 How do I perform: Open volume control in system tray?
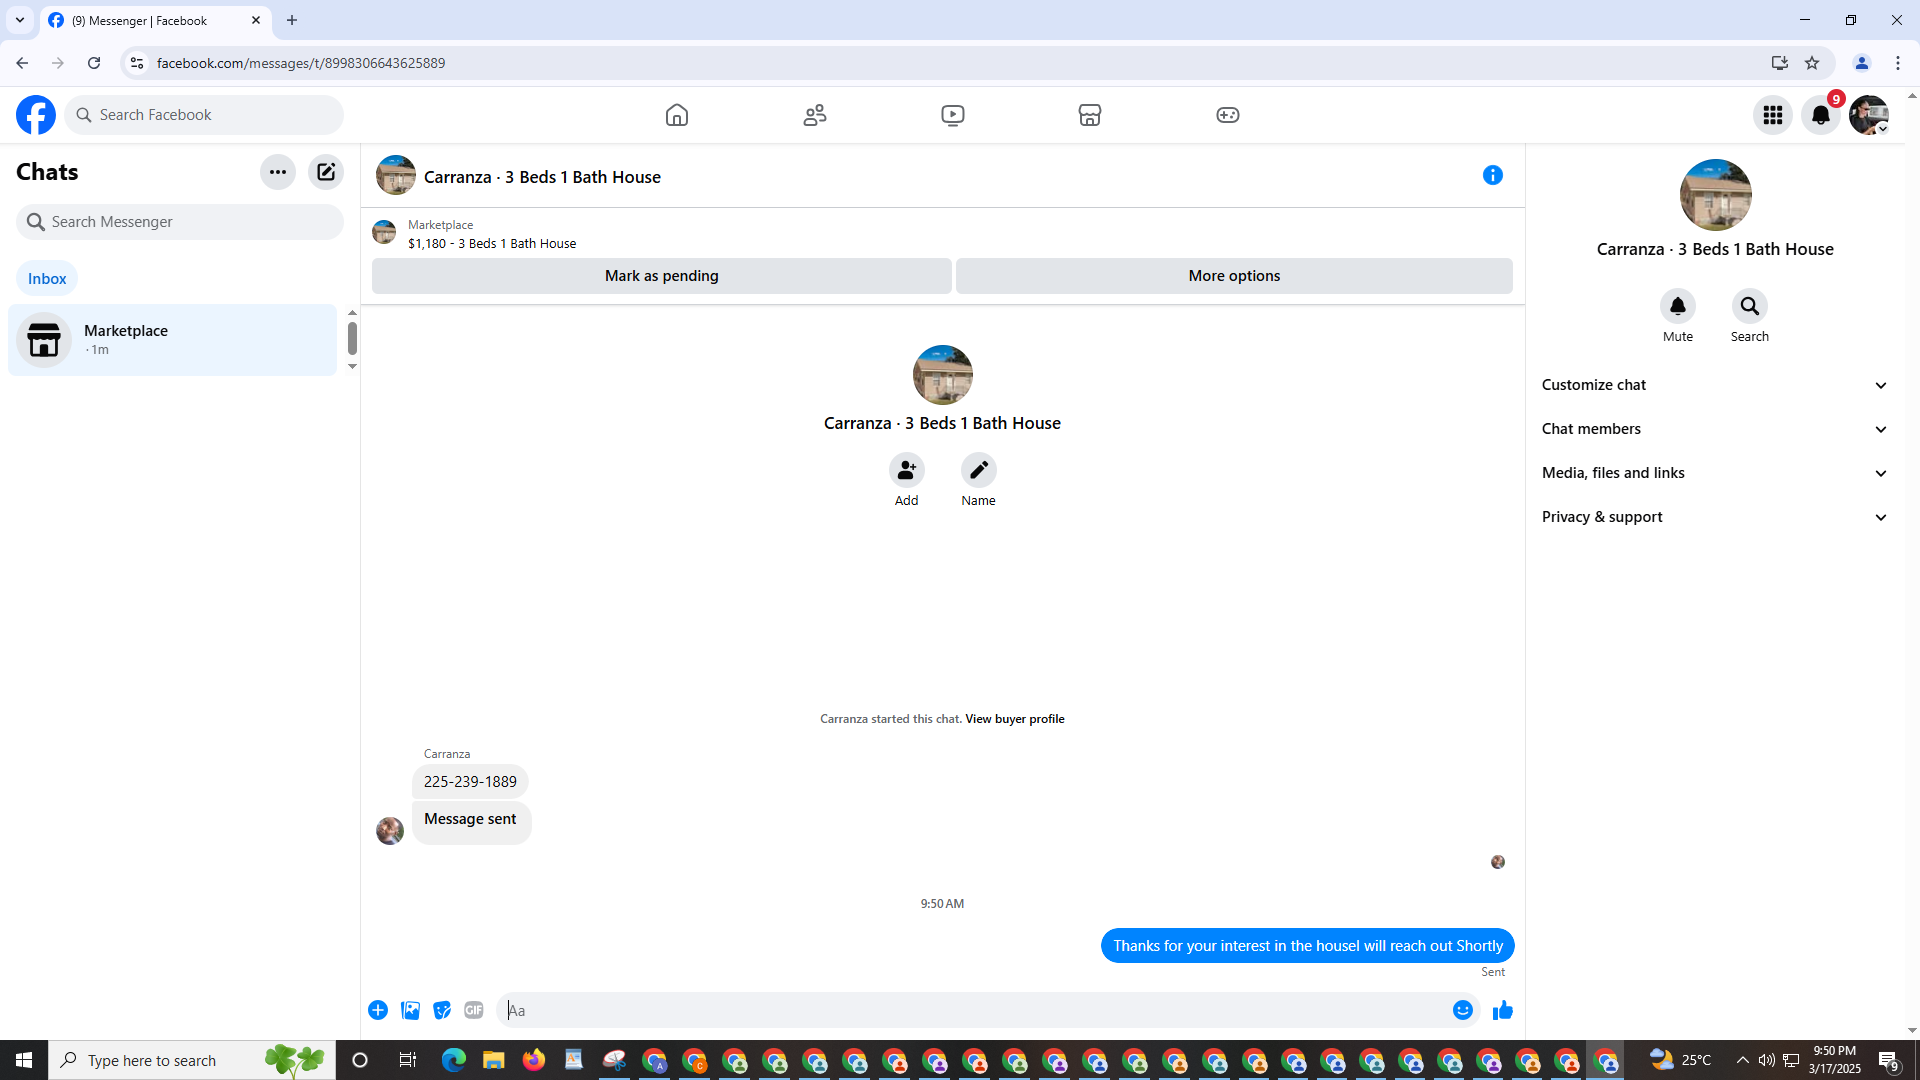tap(1767, 1060)
